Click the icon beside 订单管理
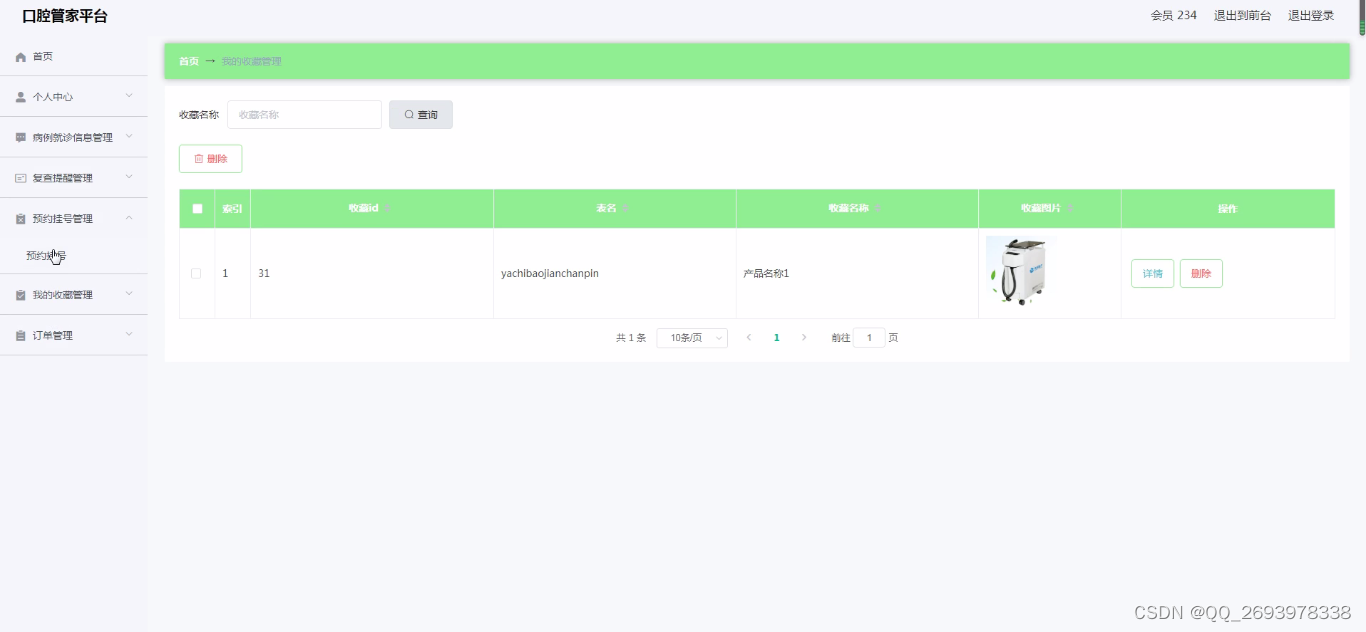 pos(21,336)
